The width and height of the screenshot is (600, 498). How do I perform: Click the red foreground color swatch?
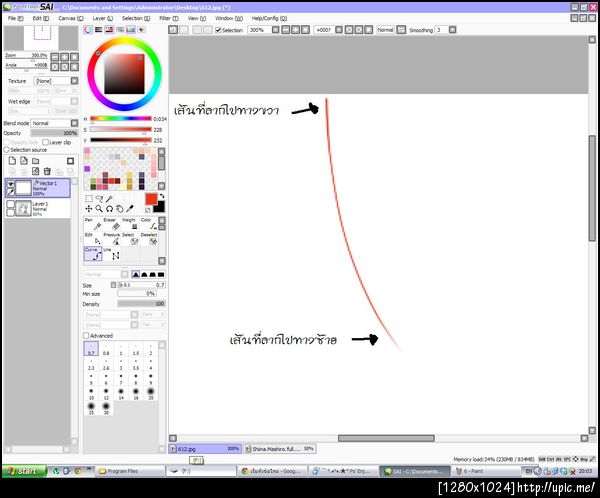(151, 199)
